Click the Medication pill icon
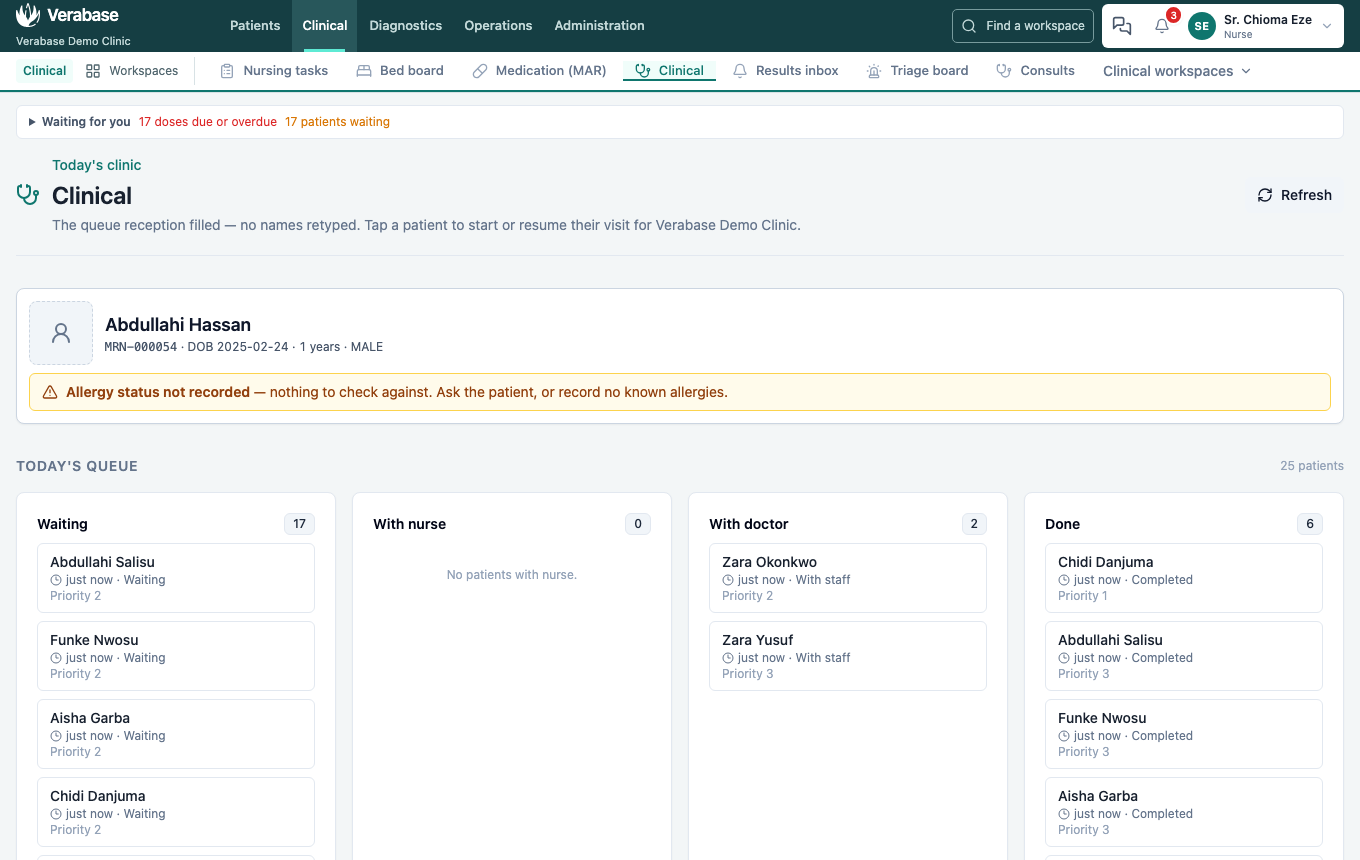 [480, 71]
